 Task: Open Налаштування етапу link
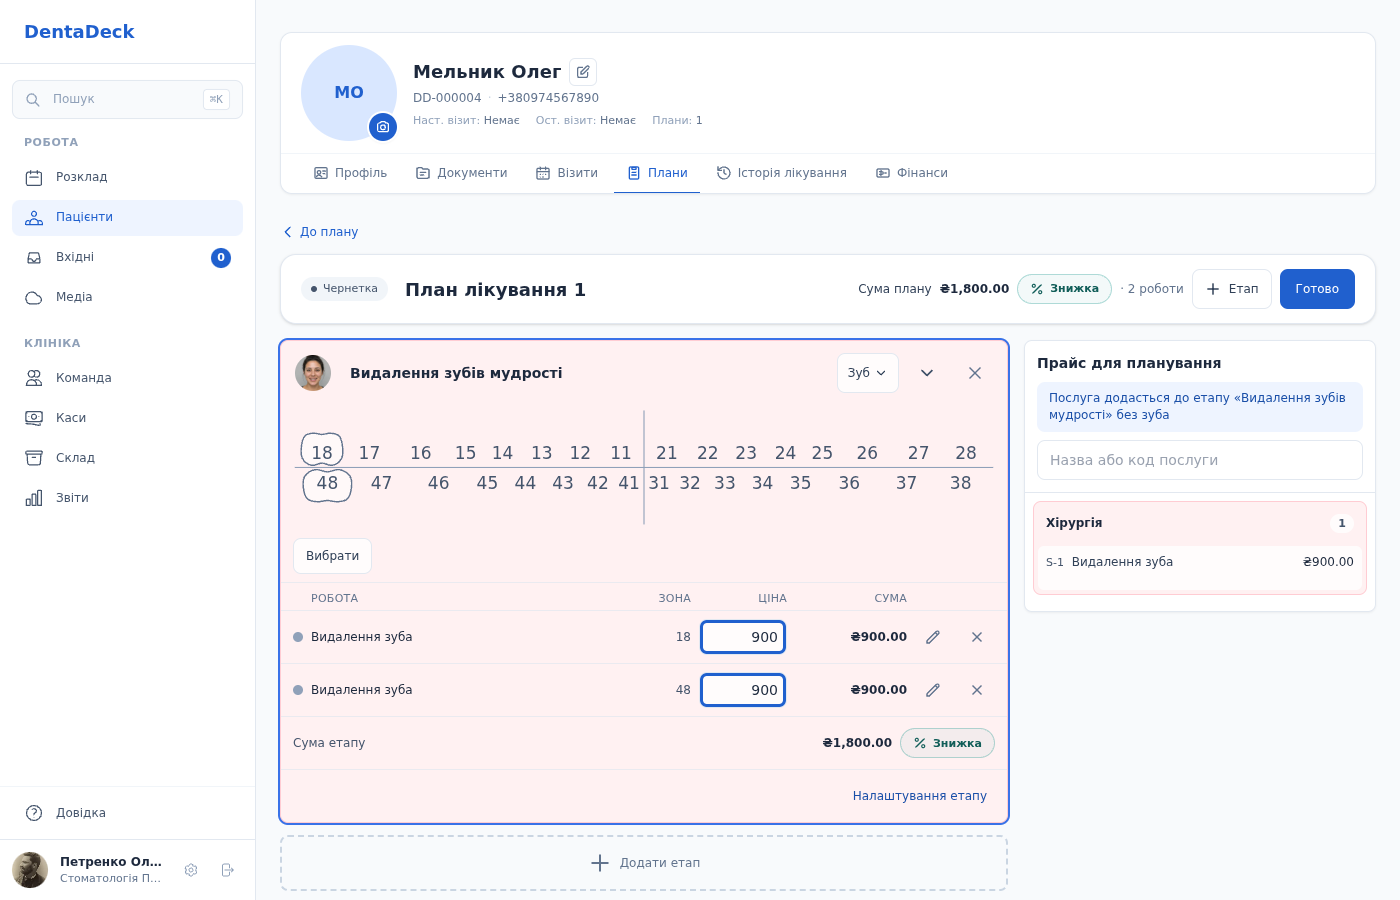point(920,796)
